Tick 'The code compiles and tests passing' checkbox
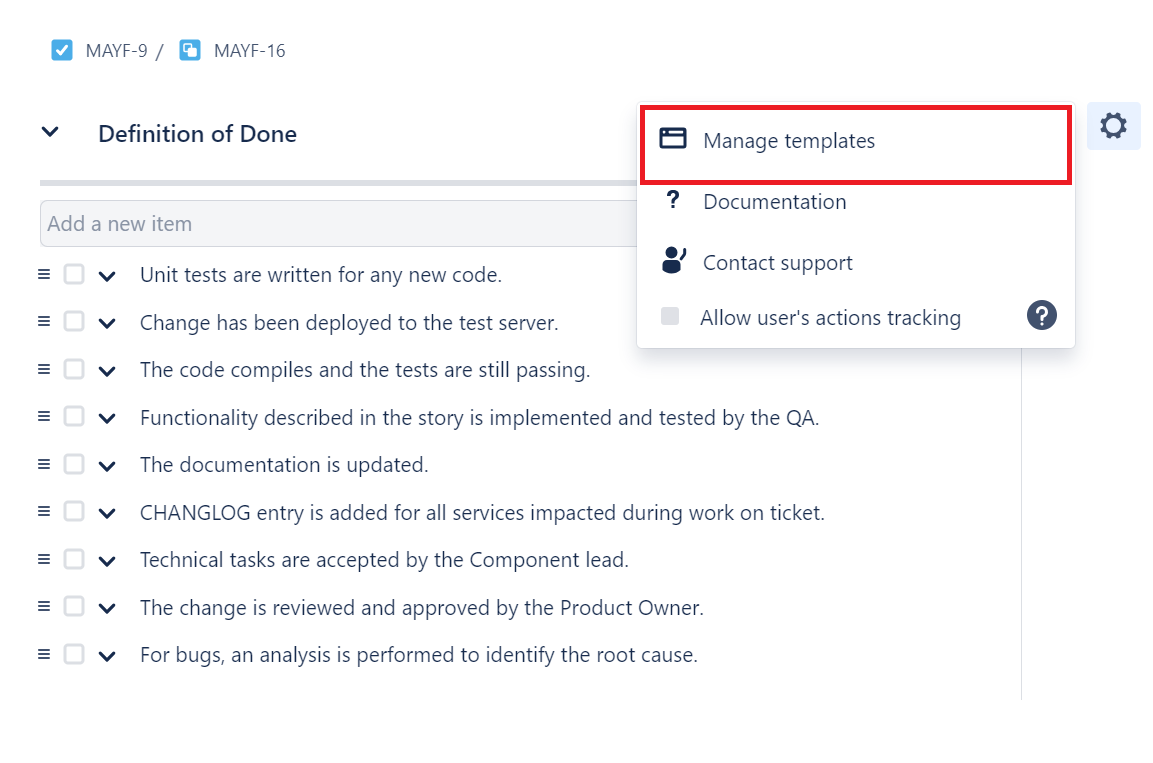This screenshot has width=1153, height=763. (74, 369)
